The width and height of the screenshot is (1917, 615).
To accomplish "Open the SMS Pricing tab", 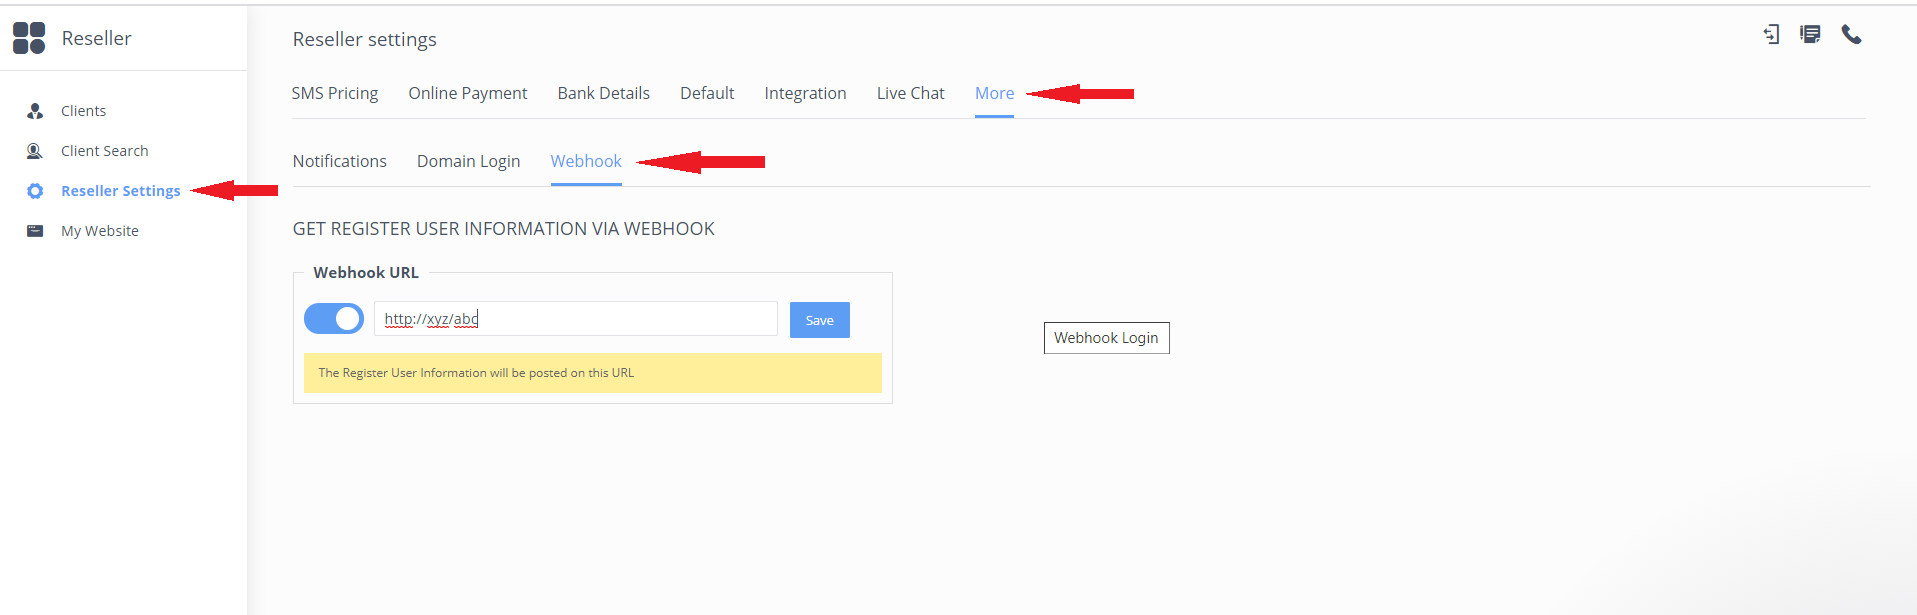I will [335, 93].
